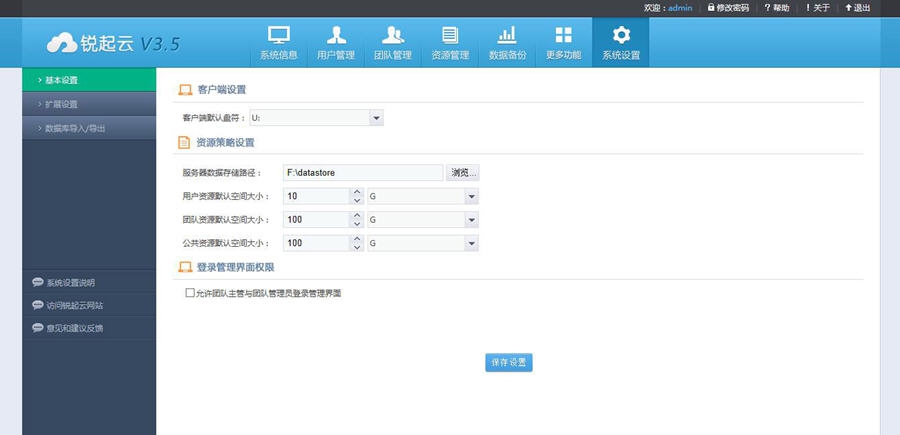This screenshot has width=900, height=435.
Task: Open 用户管理 user icon
Action: click(x=336, y=35)
